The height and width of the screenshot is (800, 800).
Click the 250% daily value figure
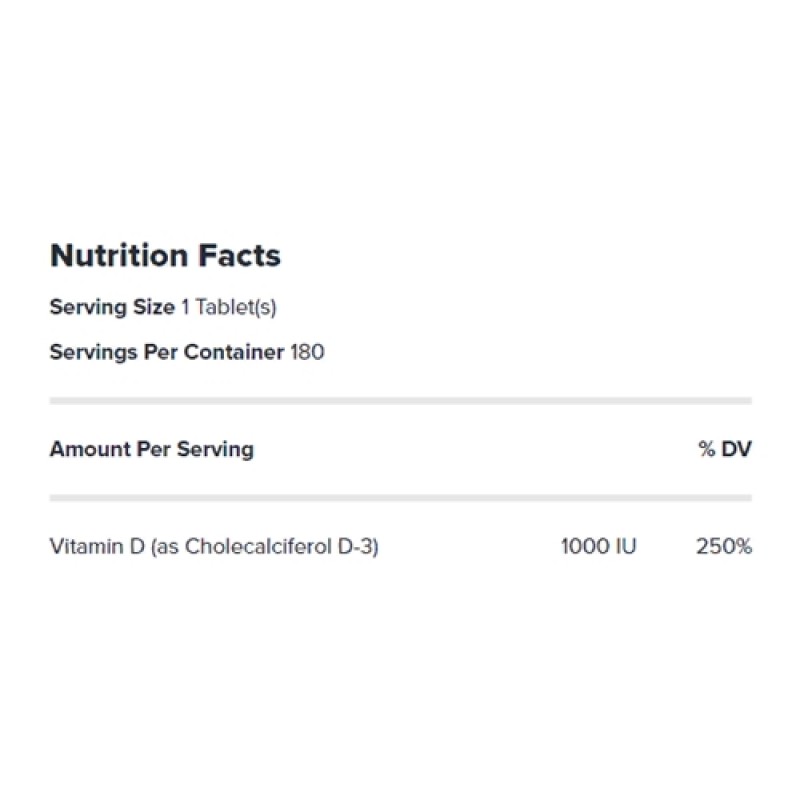pyautogui.click(x=724, y=546)
